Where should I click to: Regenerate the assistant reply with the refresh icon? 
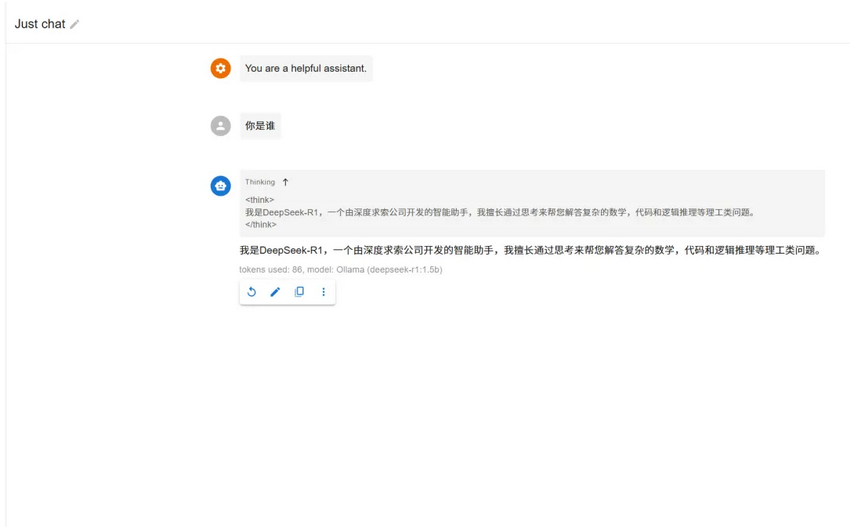pos(251,292)
